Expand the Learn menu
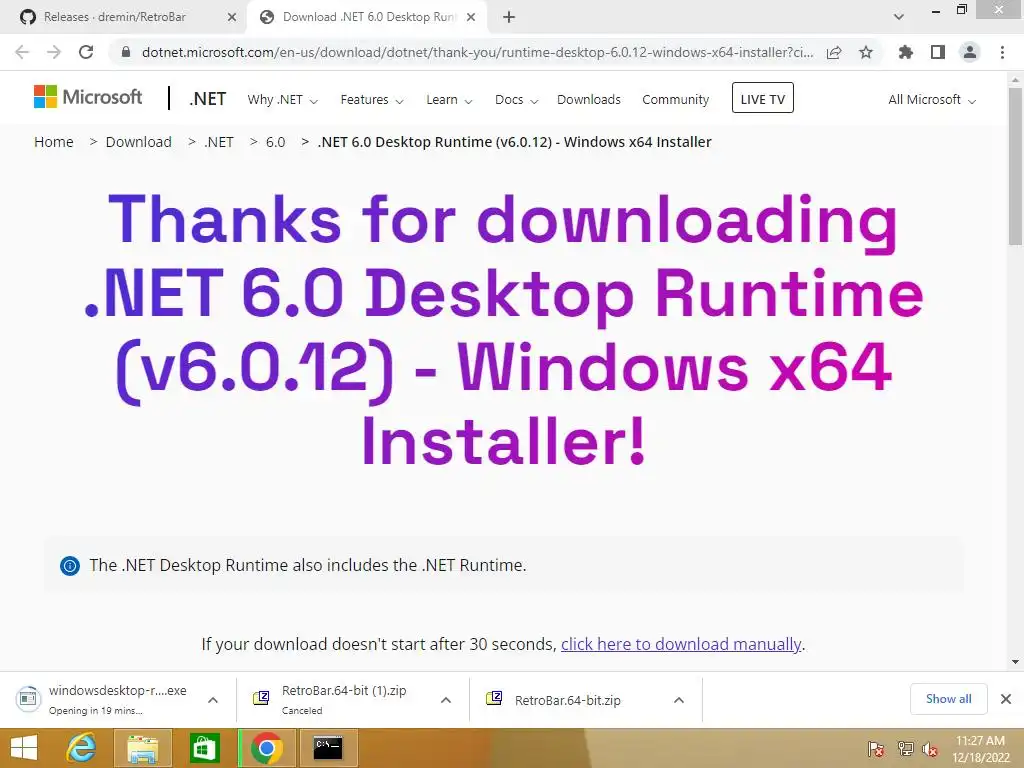1024x768 pixels. (x=449, y=100)
